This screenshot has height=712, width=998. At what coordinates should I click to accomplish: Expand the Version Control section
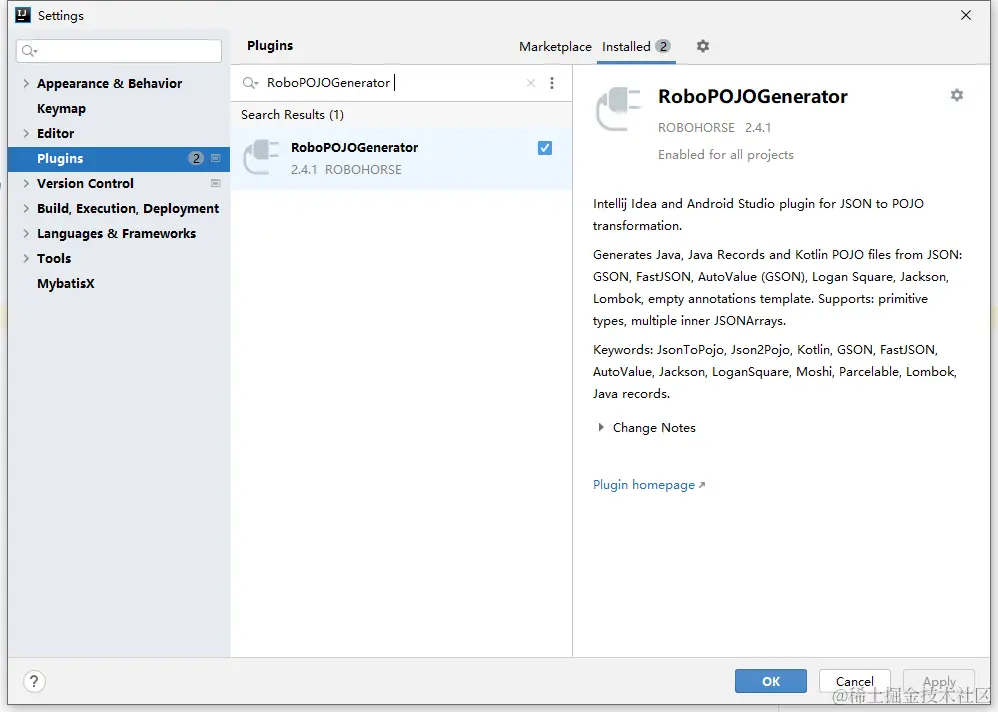pyautogui.click(x=26, y=183)
